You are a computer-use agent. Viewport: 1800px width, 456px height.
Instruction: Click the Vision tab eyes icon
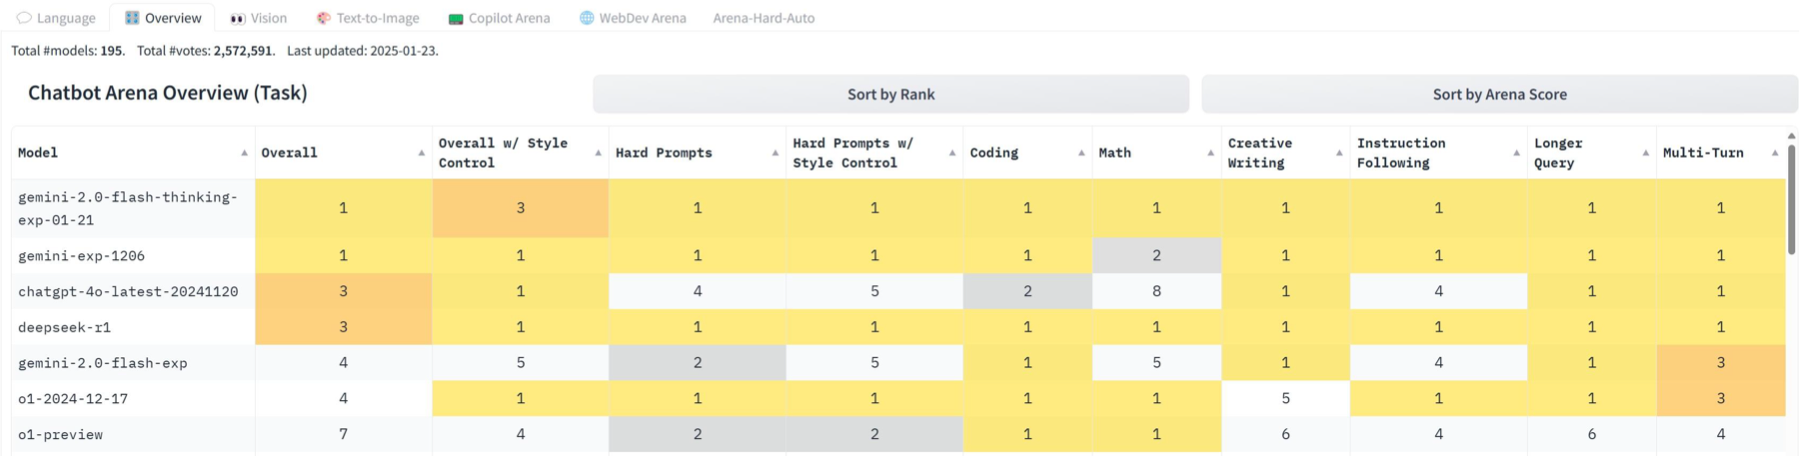point(238,18)
